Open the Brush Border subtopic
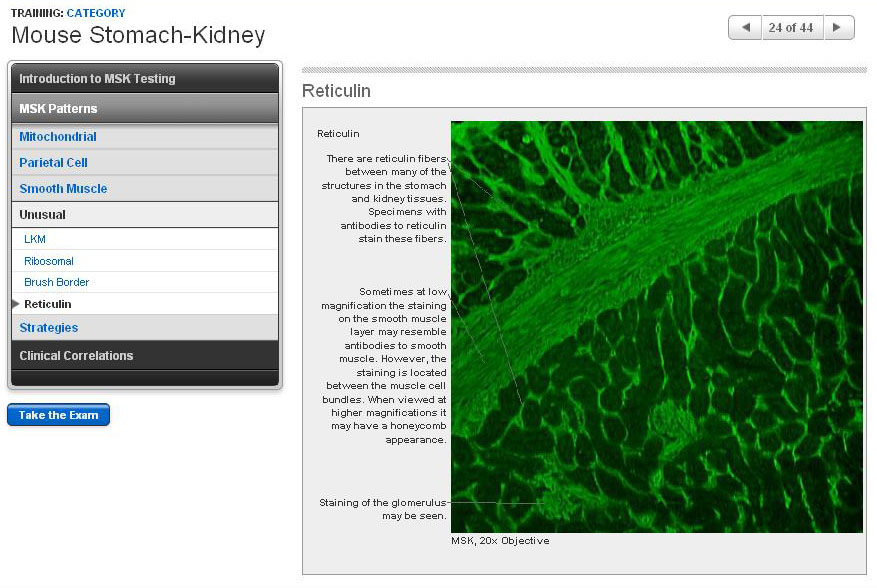Screen dimensions: 877x588 [x=55, y=282]
